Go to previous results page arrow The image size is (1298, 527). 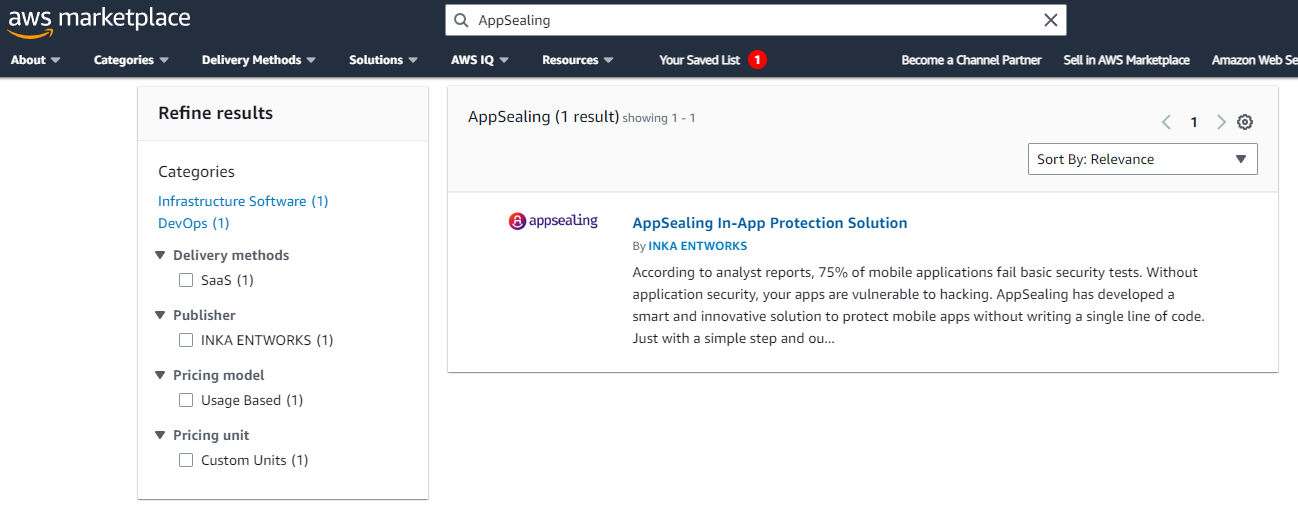coord(1166,122)
